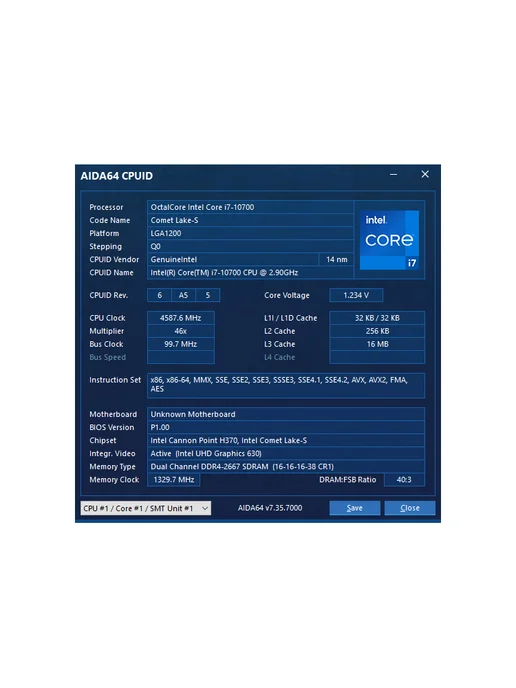
Task: Click the empty L4 Cache field
Action: [x=377, y=357]
